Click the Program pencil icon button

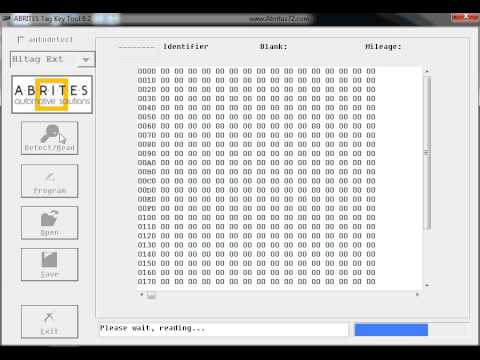(x=50, y=181)
